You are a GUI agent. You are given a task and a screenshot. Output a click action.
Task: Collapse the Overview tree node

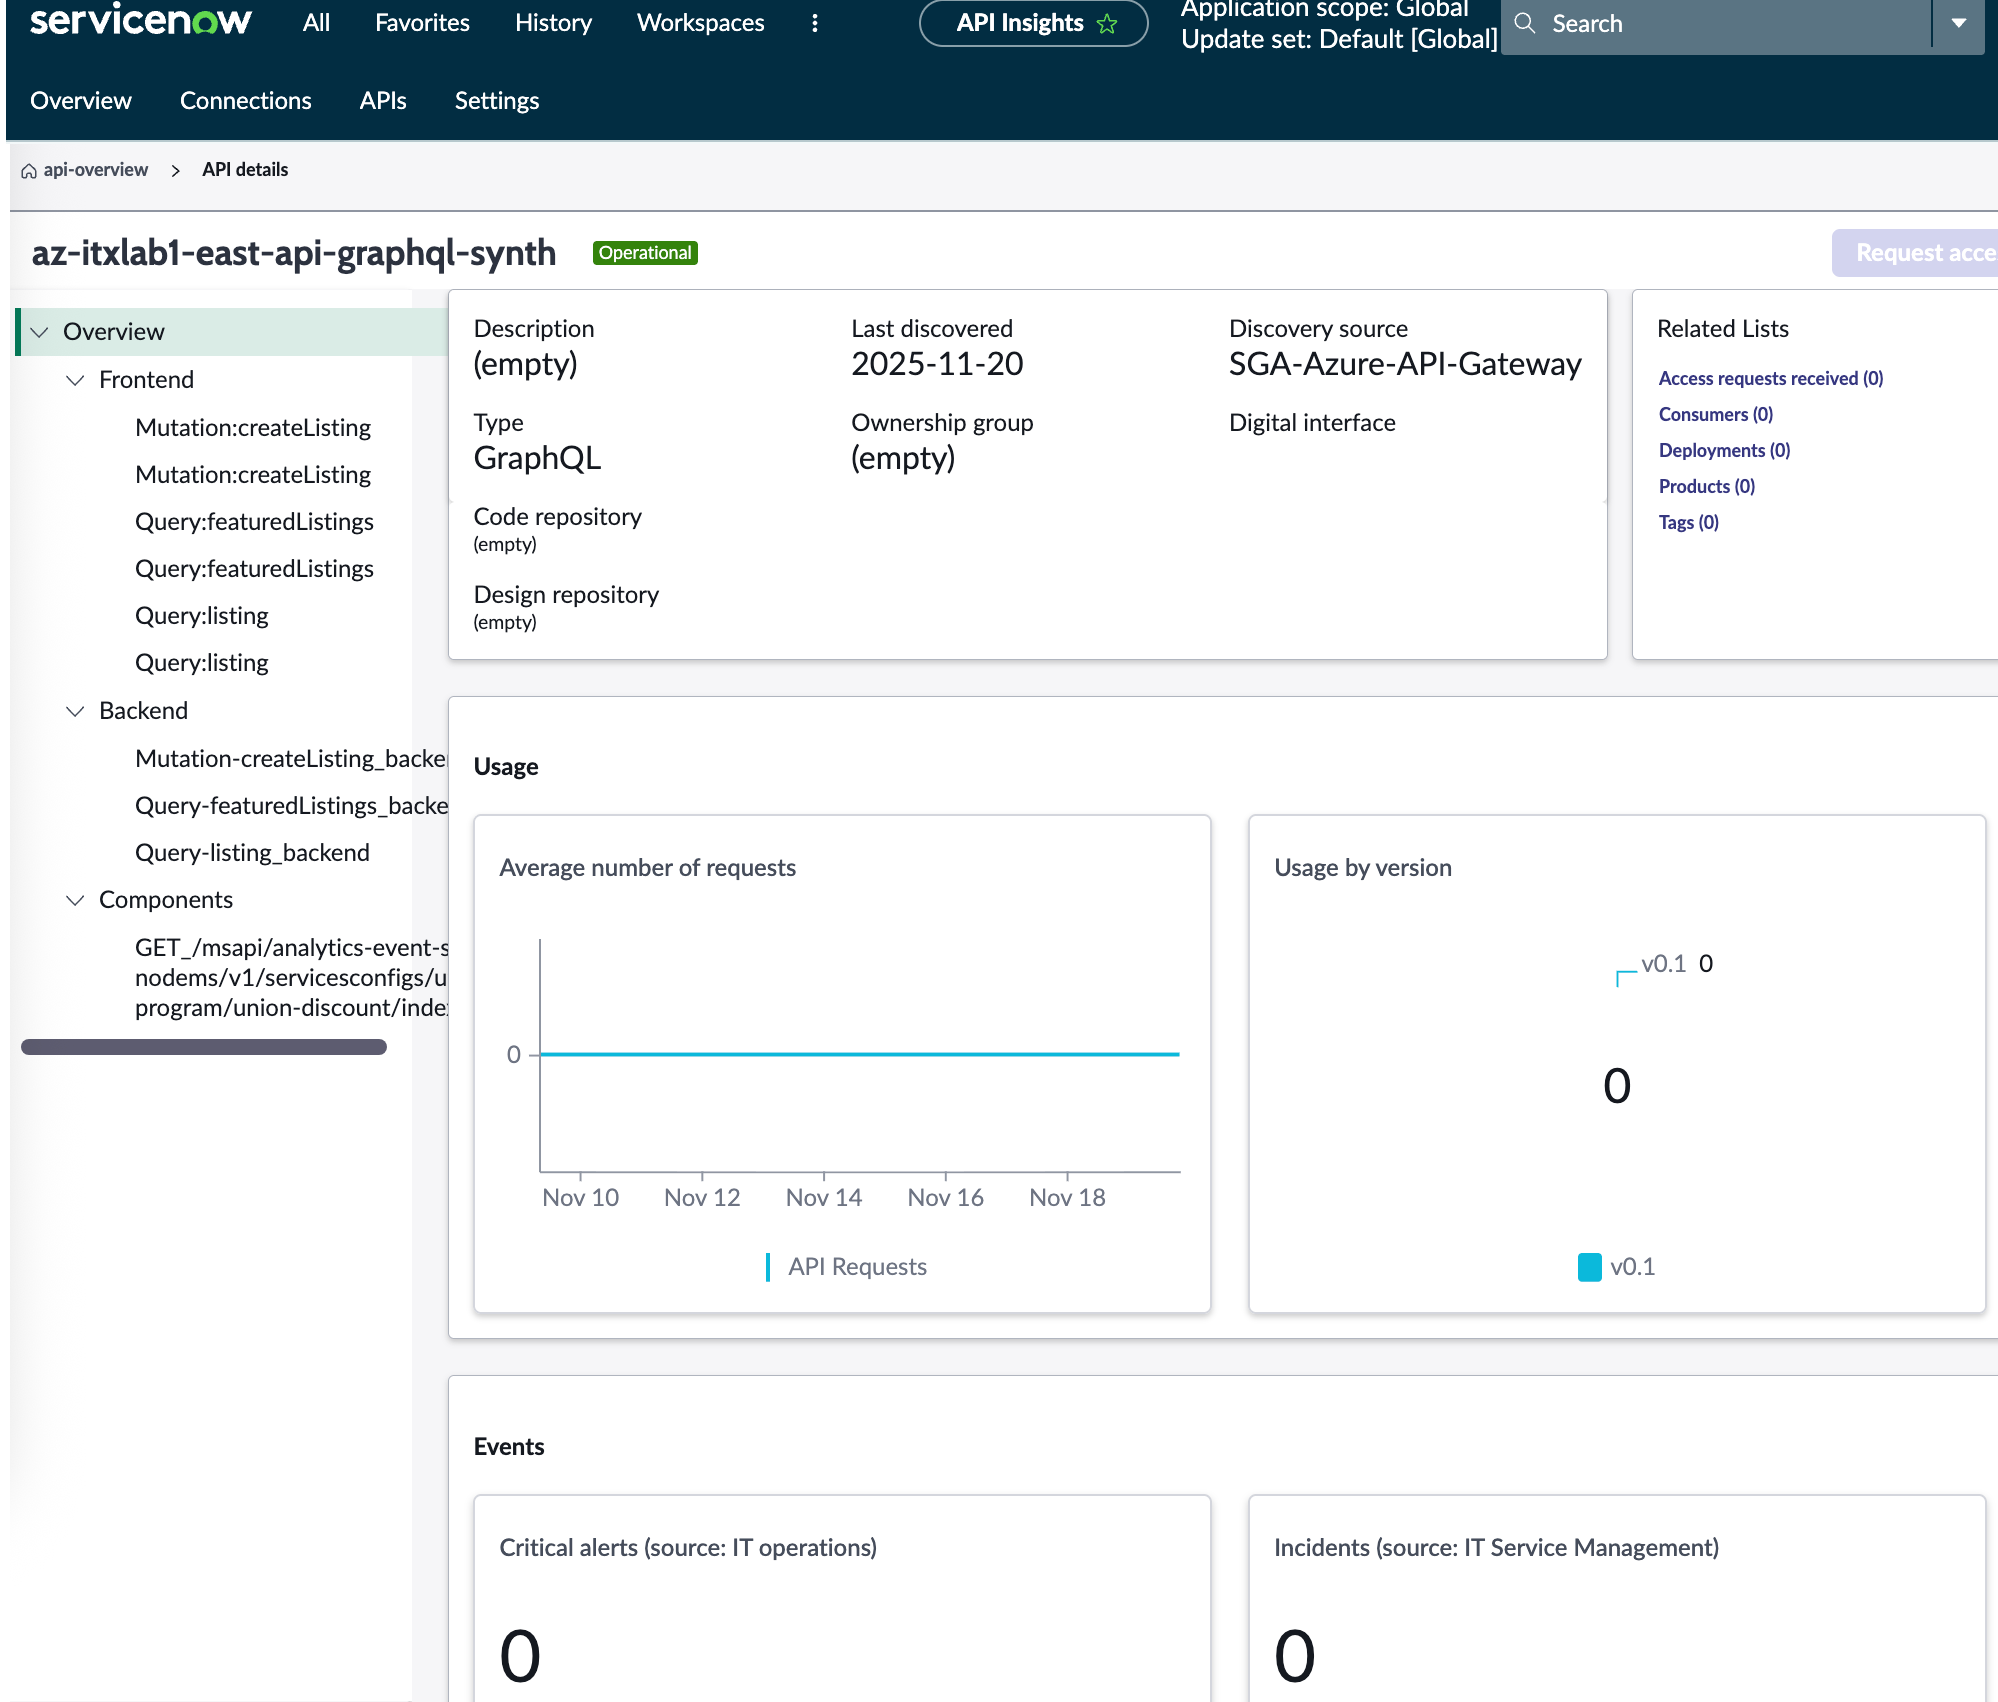tap(40, 332)
